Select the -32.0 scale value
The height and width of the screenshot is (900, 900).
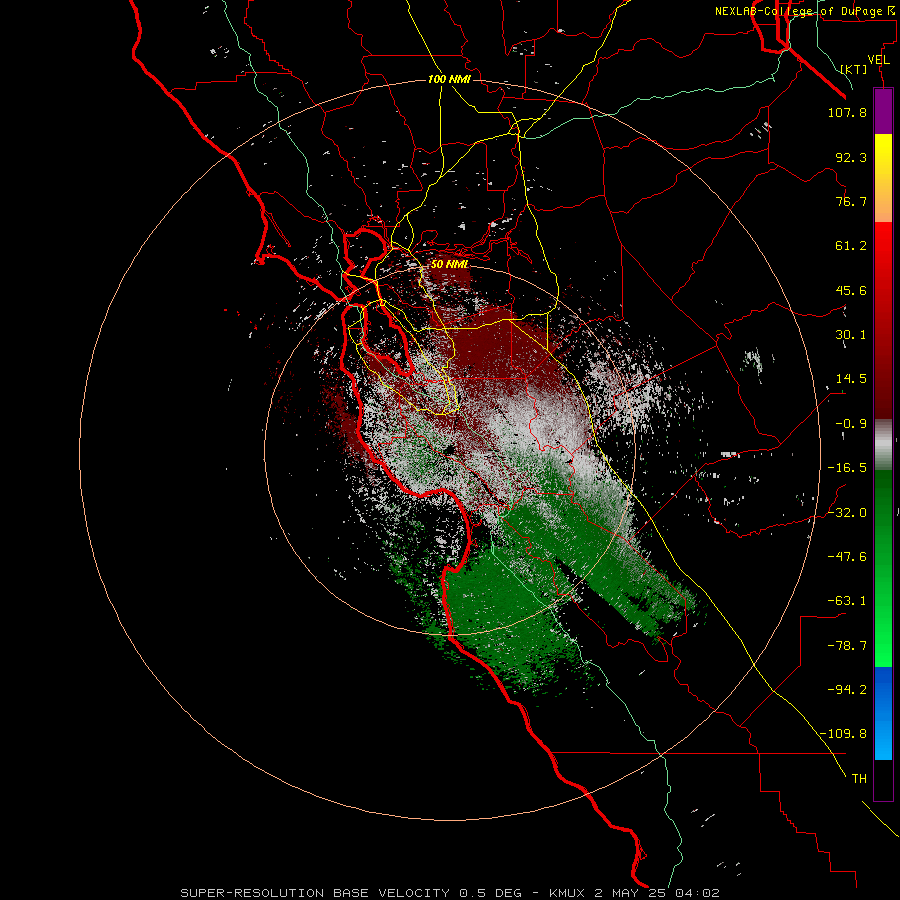(x=847, y=513)
